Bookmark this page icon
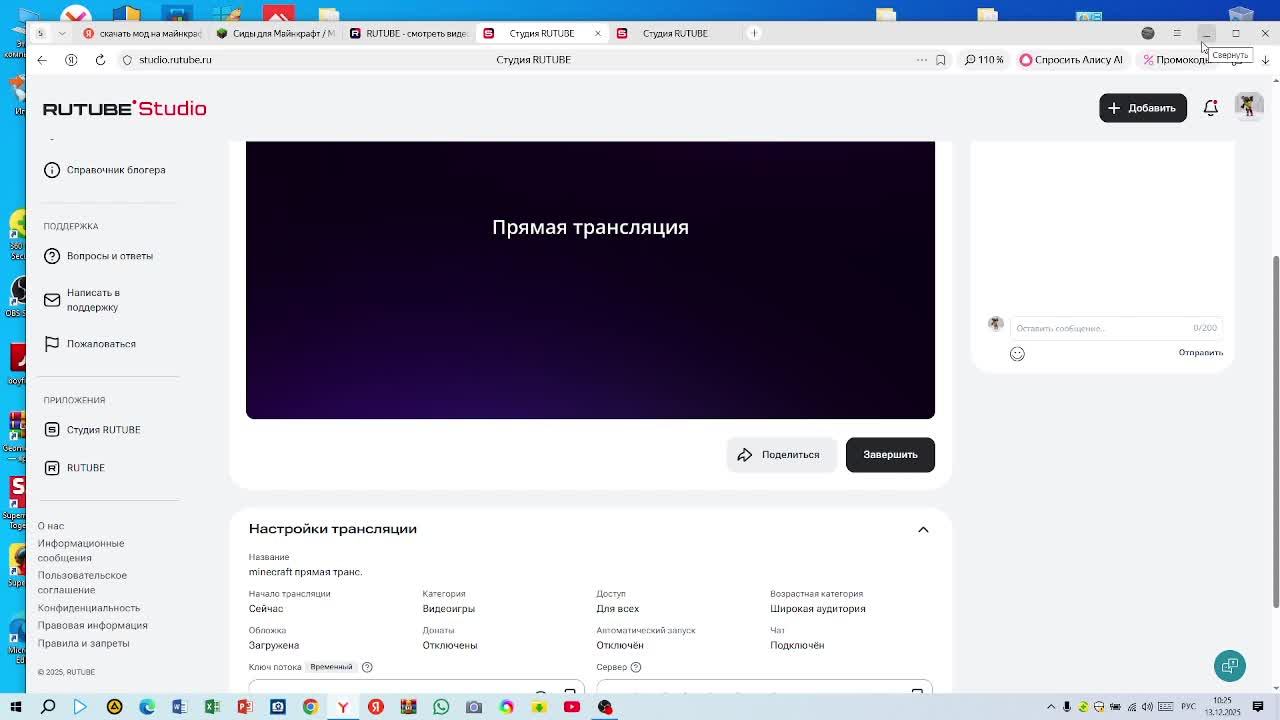Viewport: 1280px width, 720px height. (x=941, y=60)
